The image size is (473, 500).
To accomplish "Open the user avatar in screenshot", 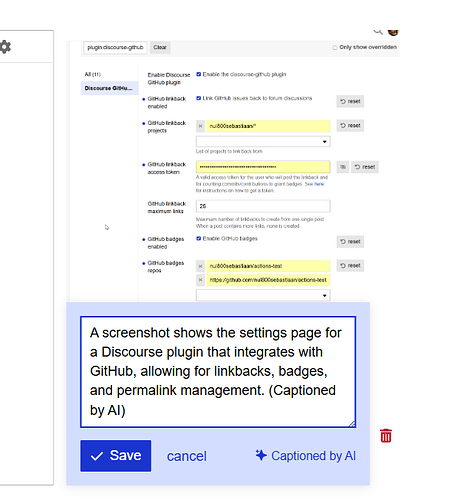I will click(x=393, y=32).
